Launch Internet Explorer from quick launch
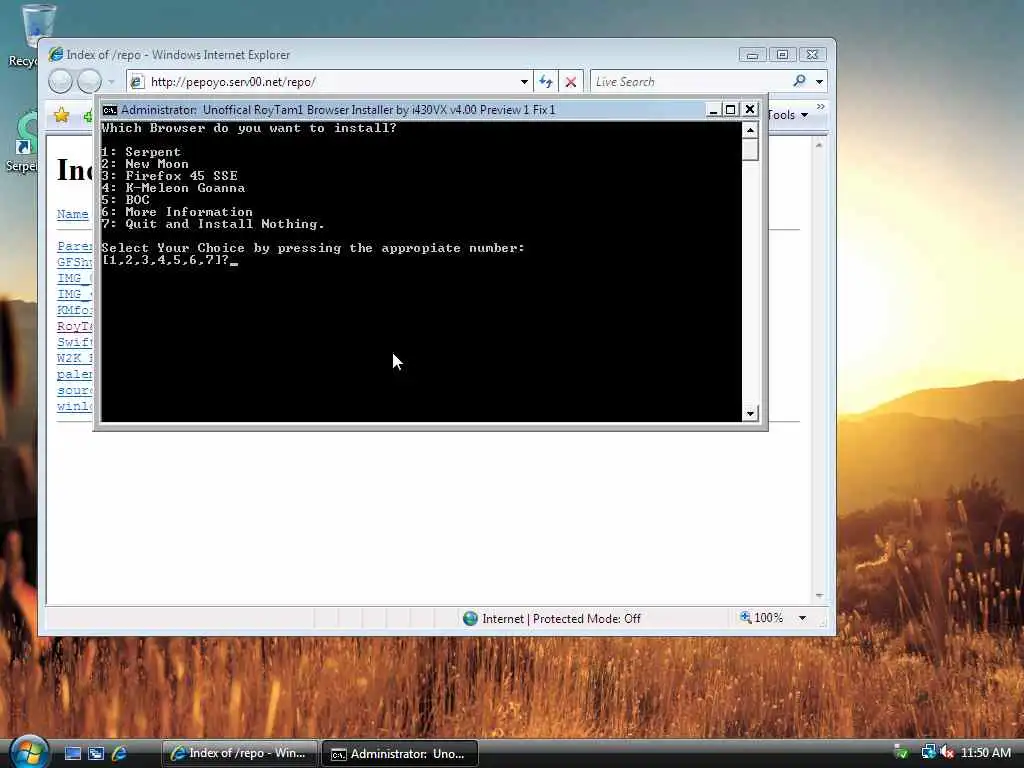Screen dimensions: 1024x768 (x=119, y=753)
